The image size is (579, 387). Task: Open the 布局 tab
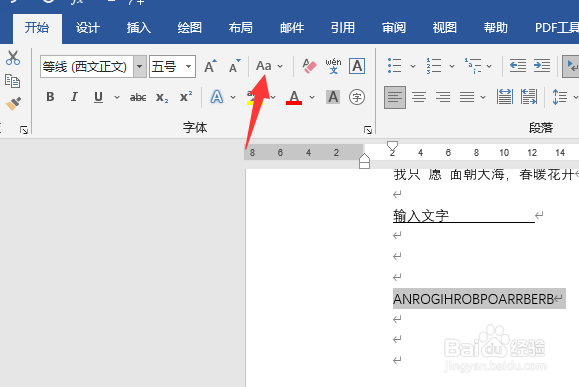click(x=240, y=28)
